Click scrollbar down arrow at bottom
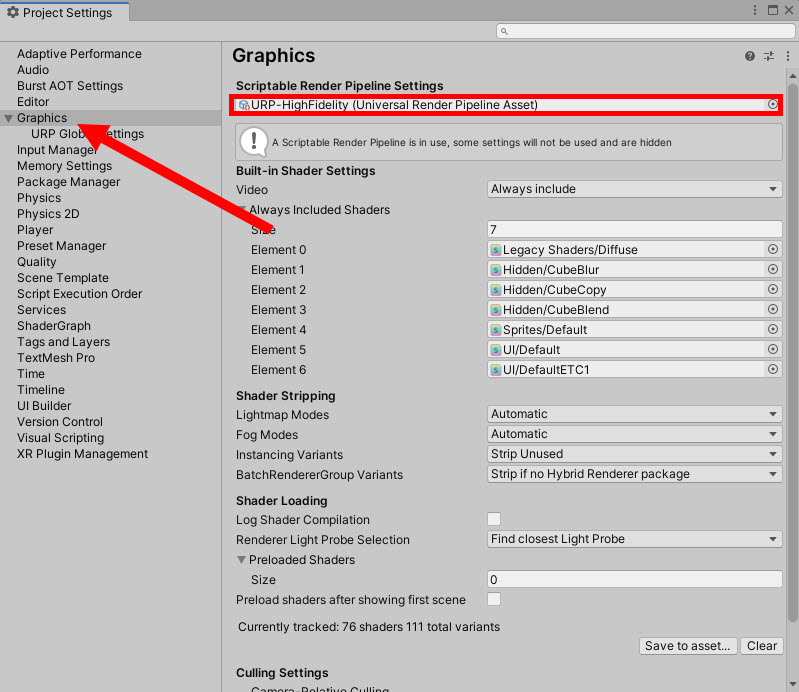 coord(792,684)
